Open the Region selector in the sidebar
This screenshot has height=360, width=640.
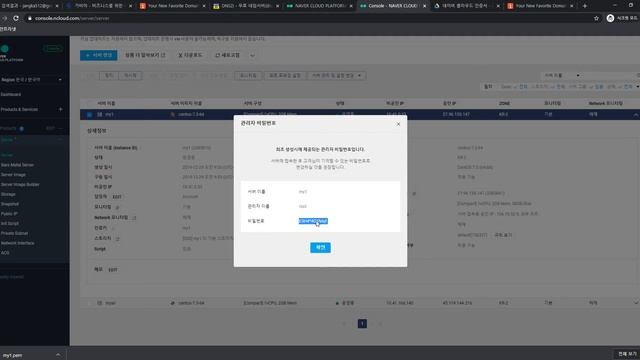[32, 80]
